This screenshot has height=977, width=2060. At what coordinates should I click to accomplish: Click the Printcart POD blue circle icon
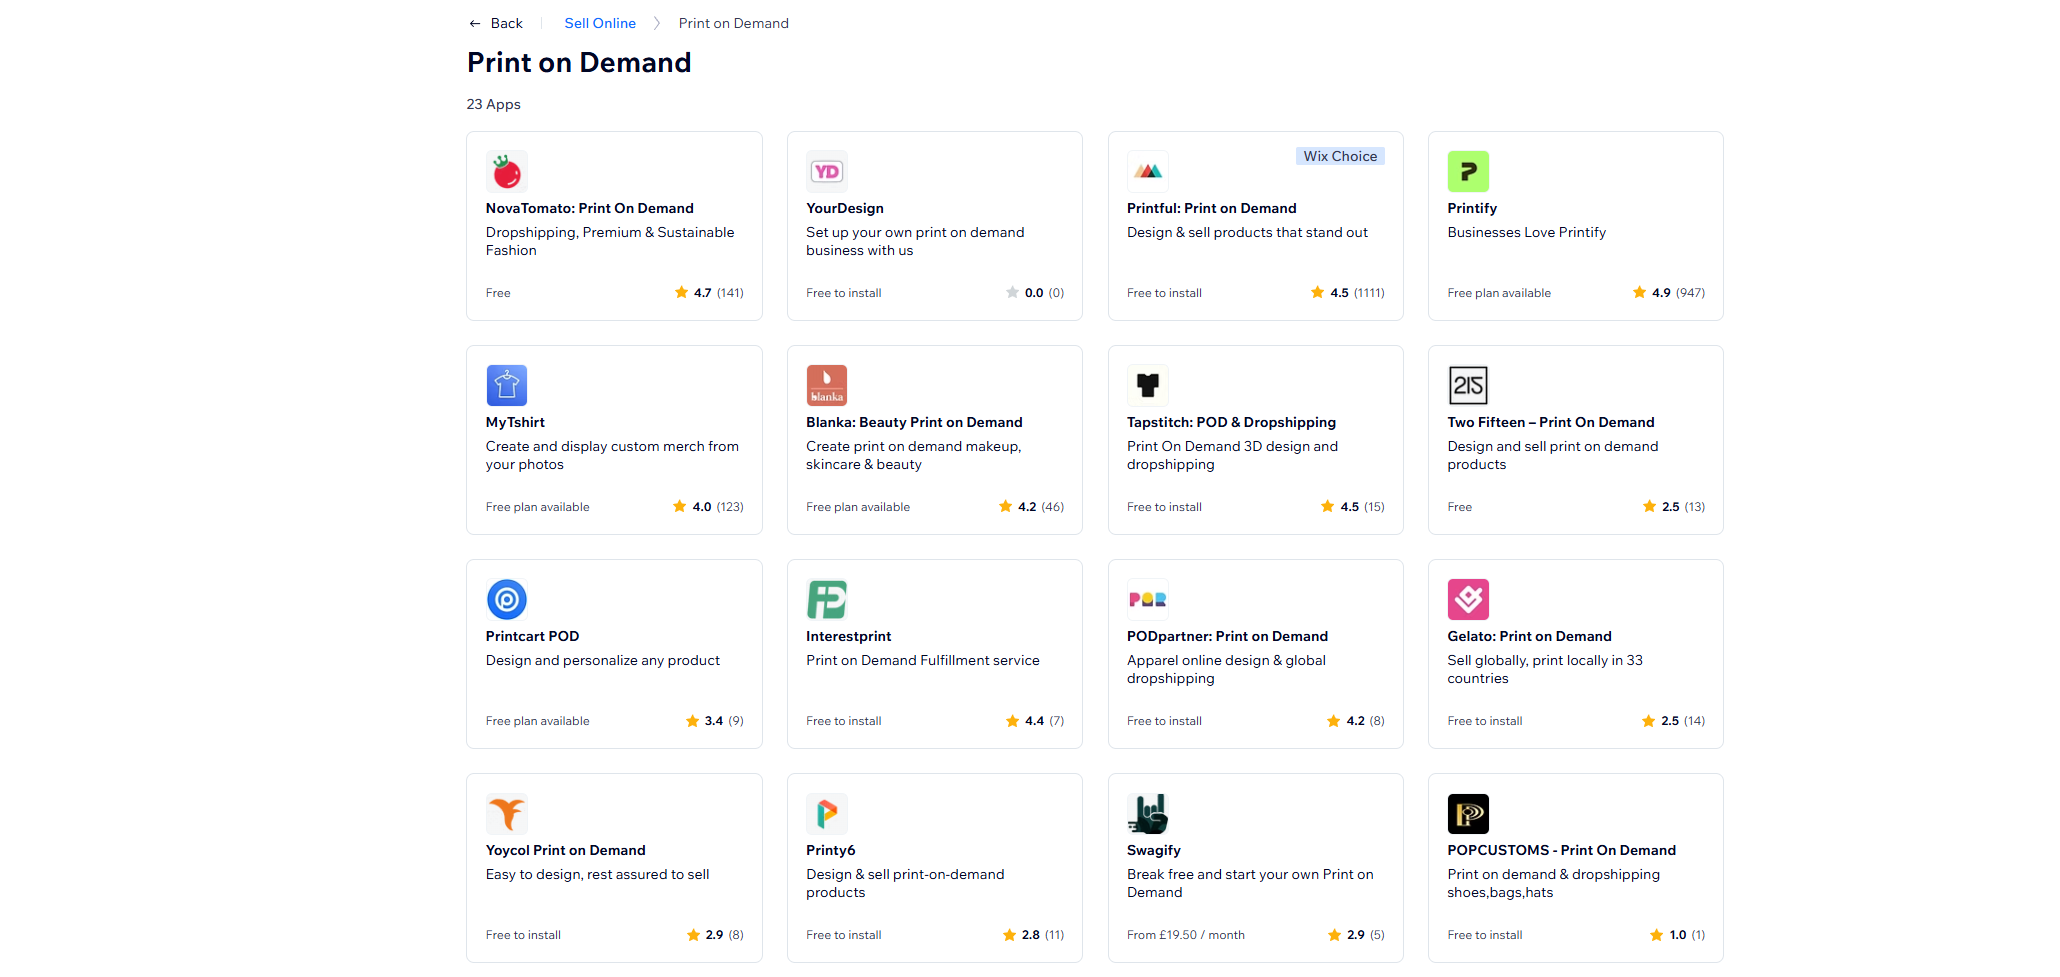[506, 600]
